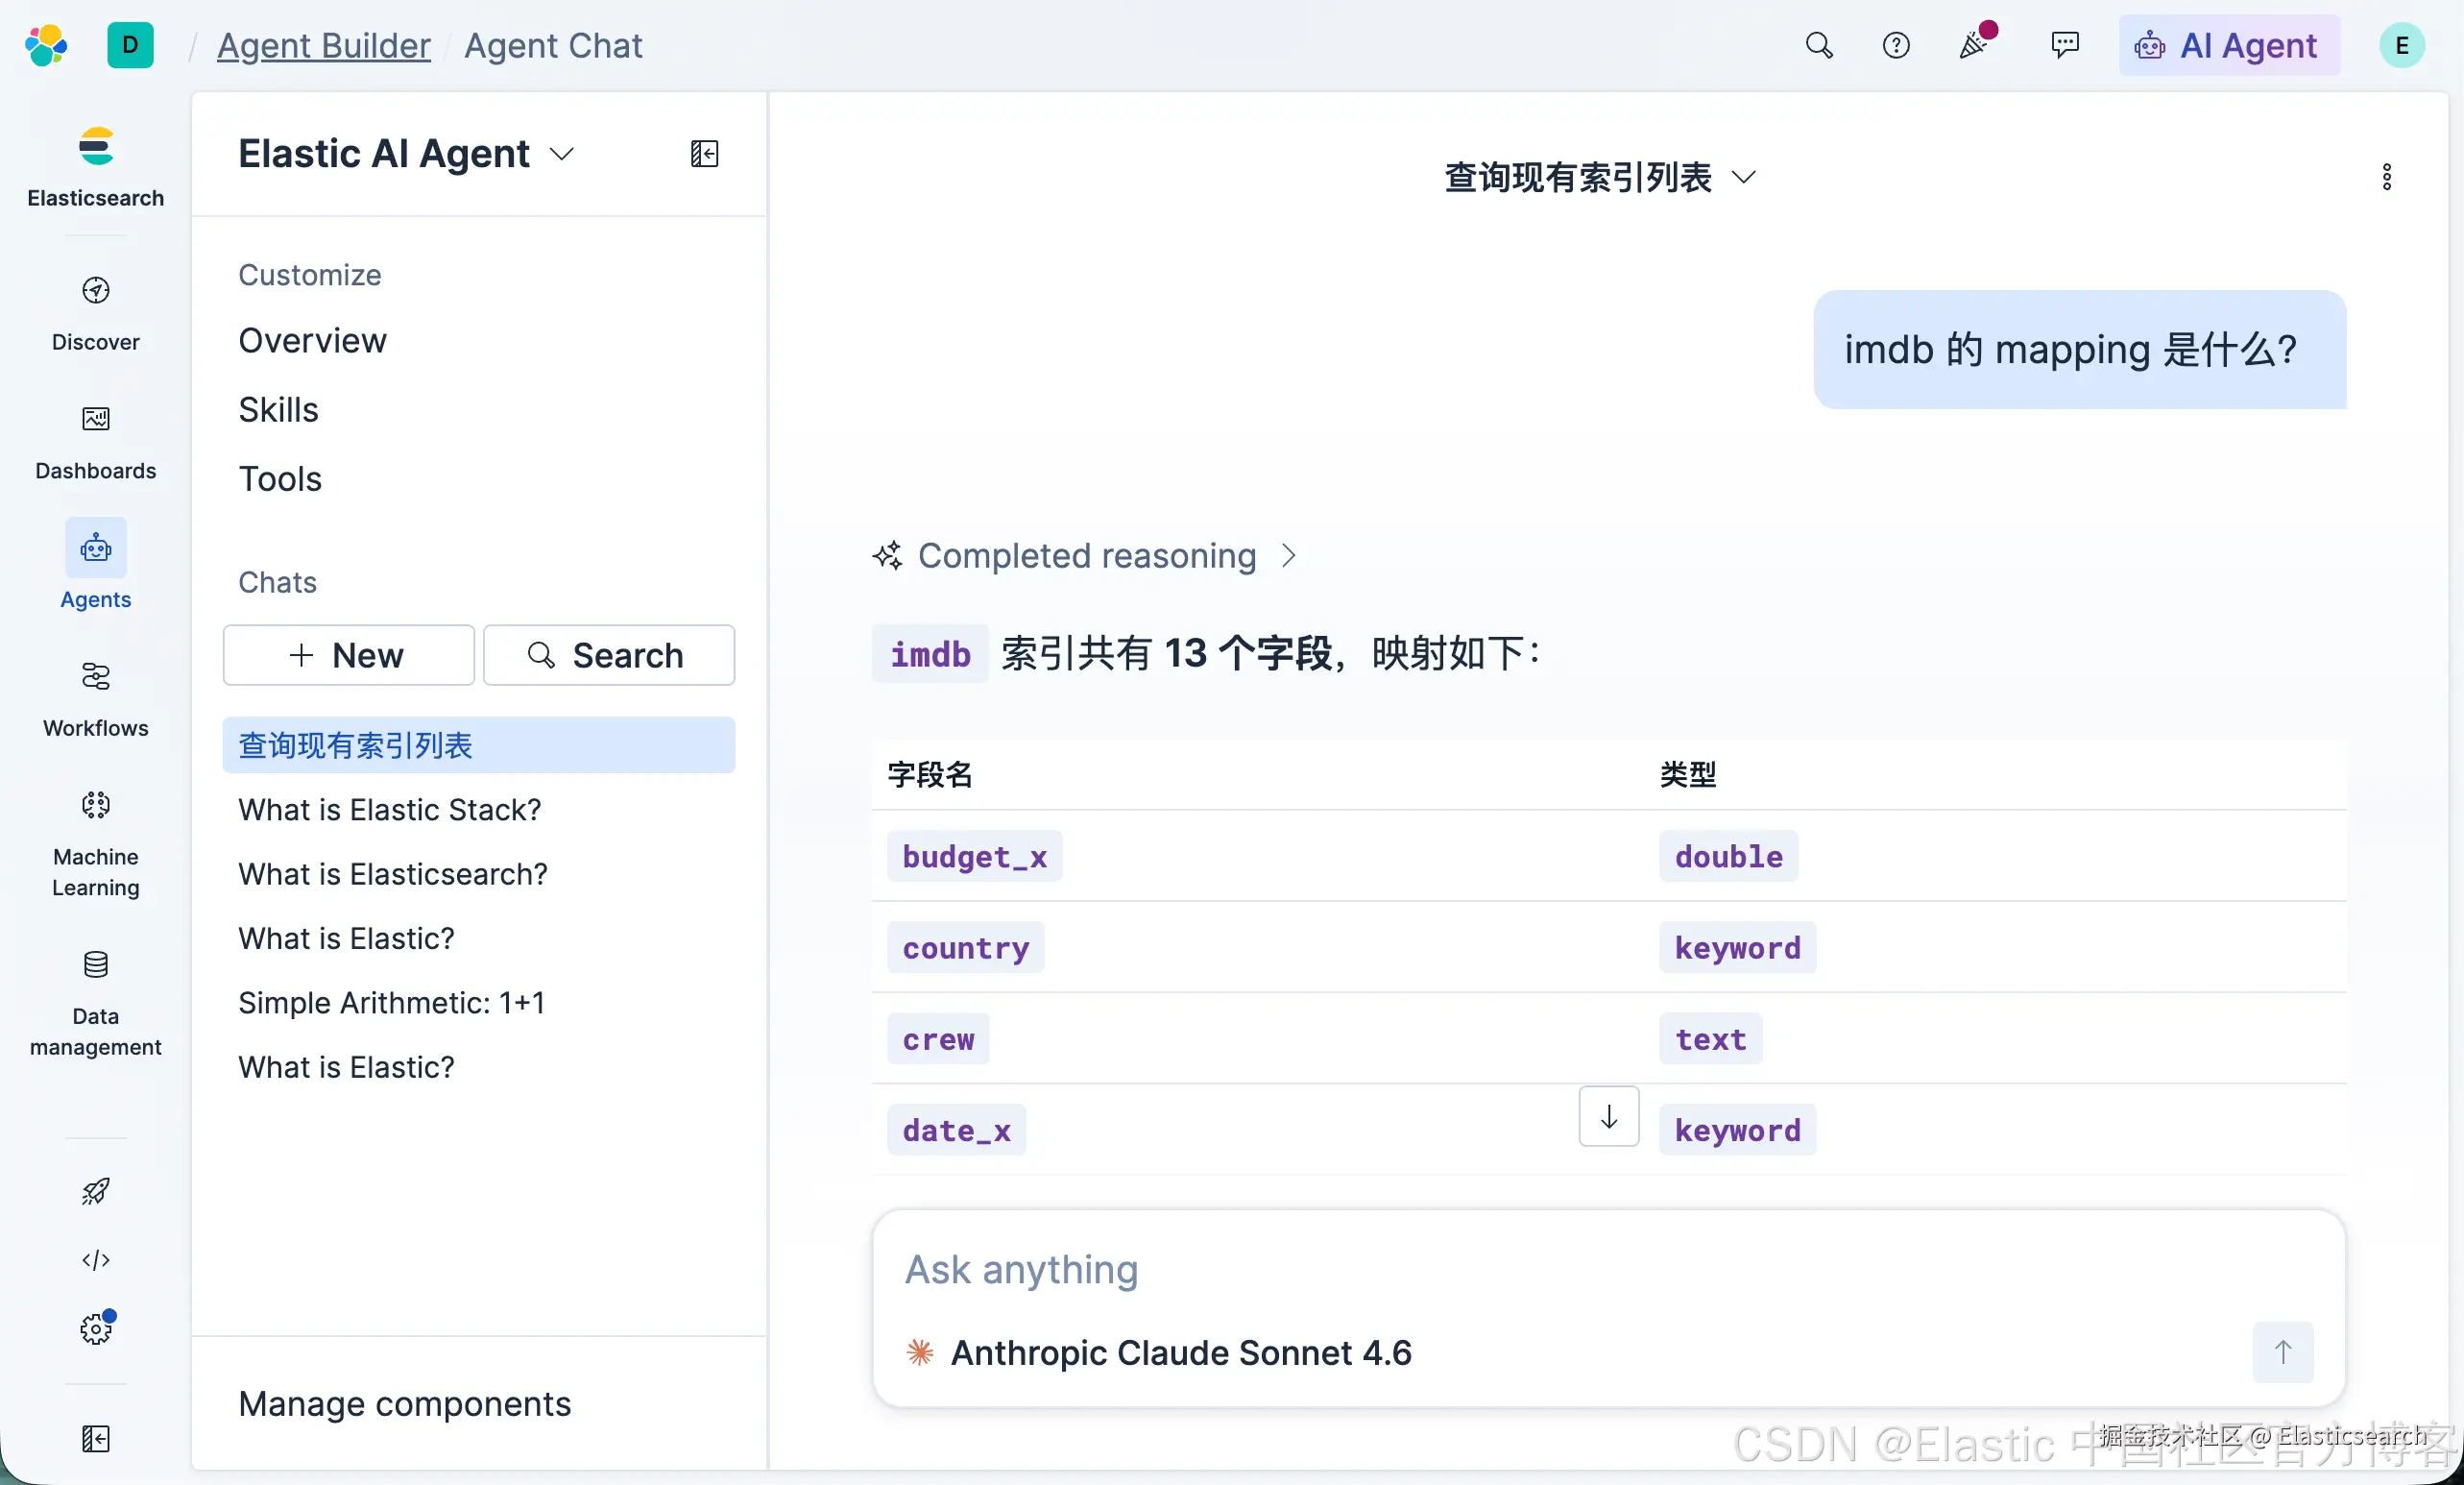Click the text type cell
Image resolution: width=2464 pixels, height=1485 pixels.
click(1710, 1039)
